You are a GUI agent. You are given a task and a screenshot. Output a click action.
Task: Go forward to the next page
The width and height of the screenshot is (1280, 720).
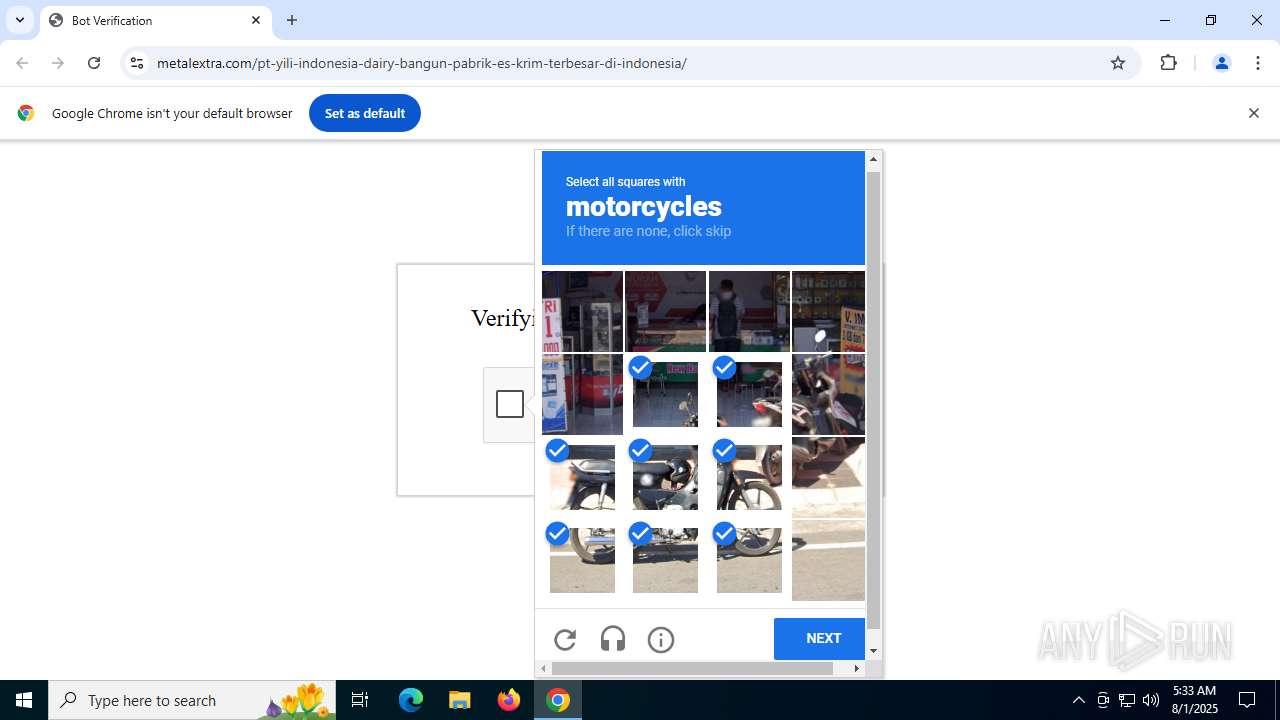tap(58, 63)
